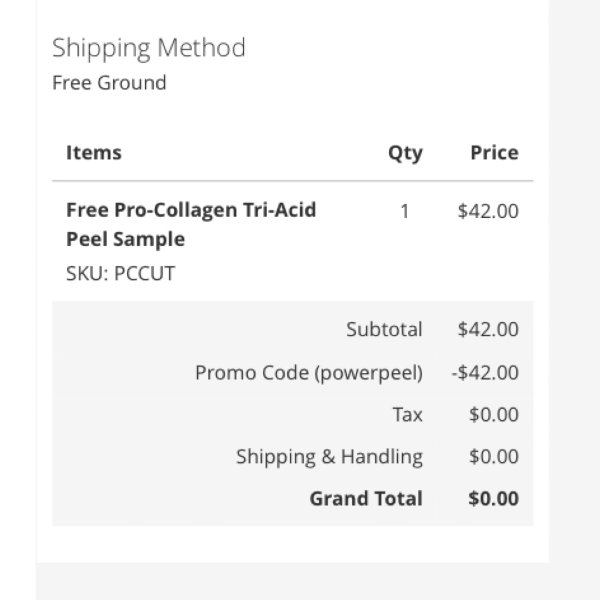
Task: Click the Shipping & Handling amount $0.00
Action: pyautogui.click(x=494, y=457)
